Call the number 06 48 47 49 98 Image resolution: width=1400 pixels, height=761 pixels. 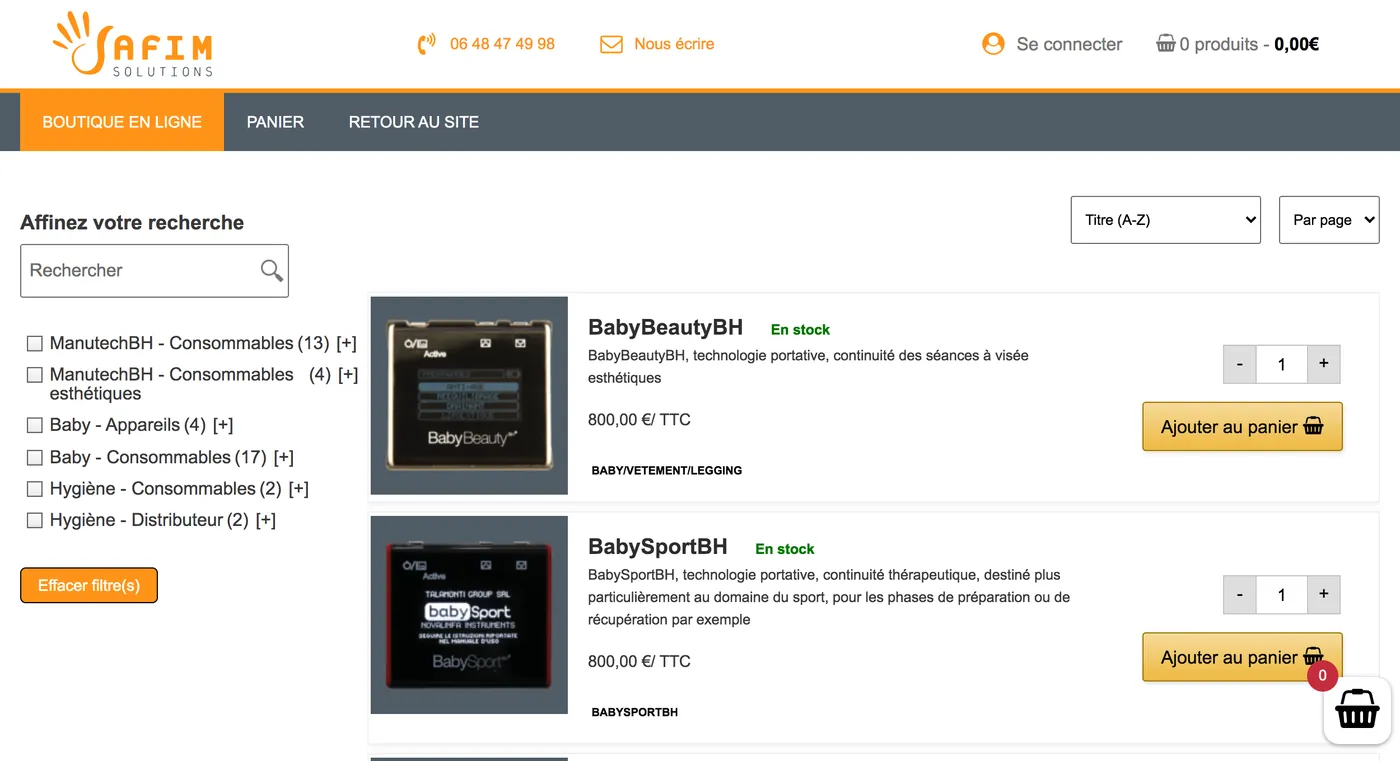[502, 44]
